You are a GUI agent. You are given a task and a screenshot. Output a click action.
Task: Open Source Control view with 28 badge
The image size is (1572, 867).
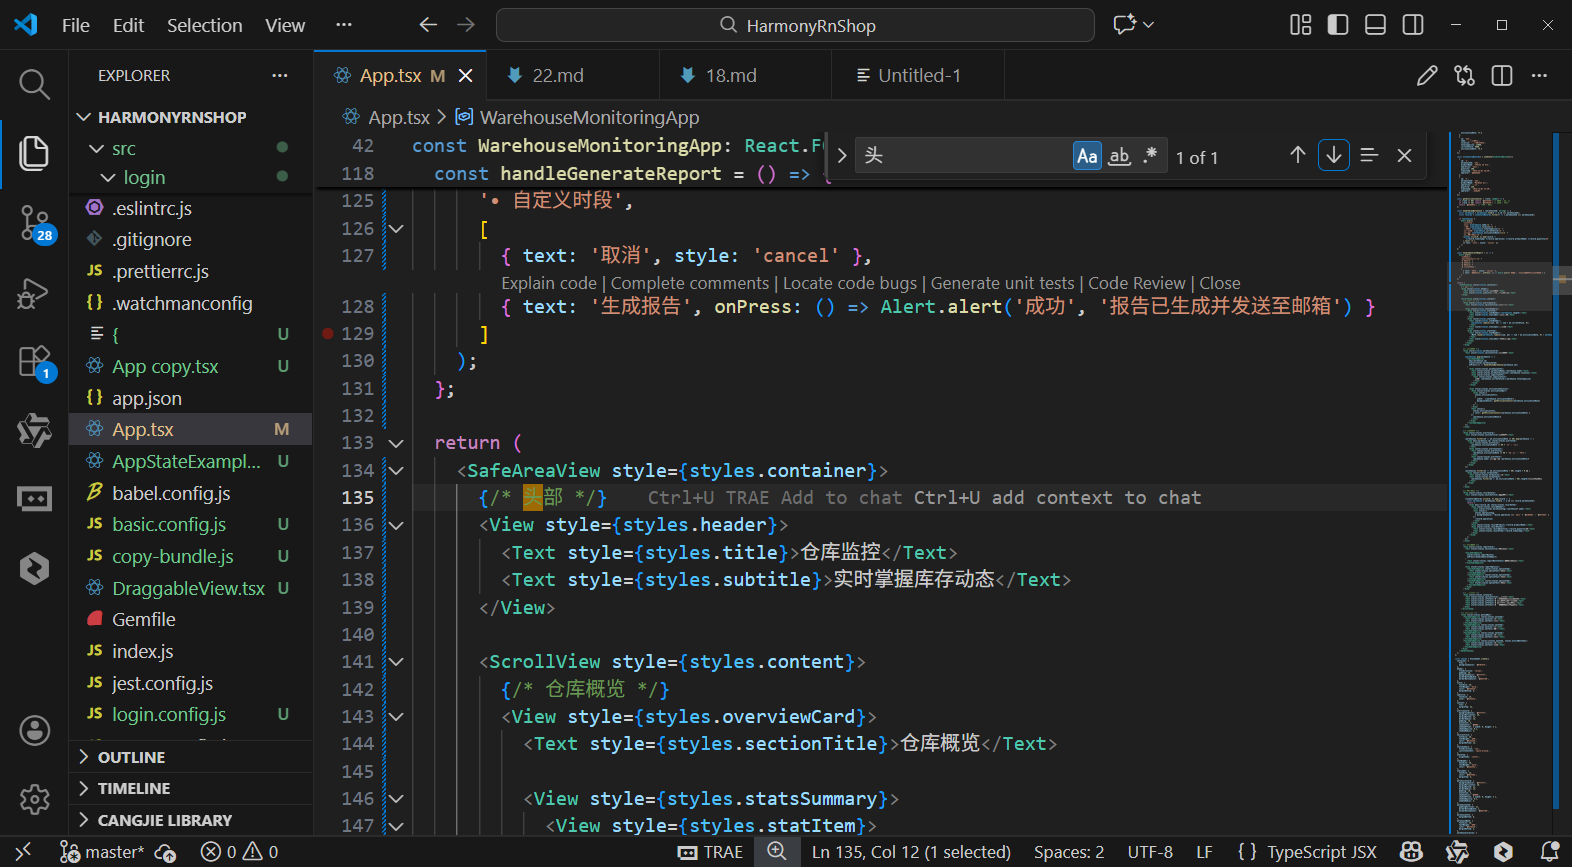tap(34, 222)
